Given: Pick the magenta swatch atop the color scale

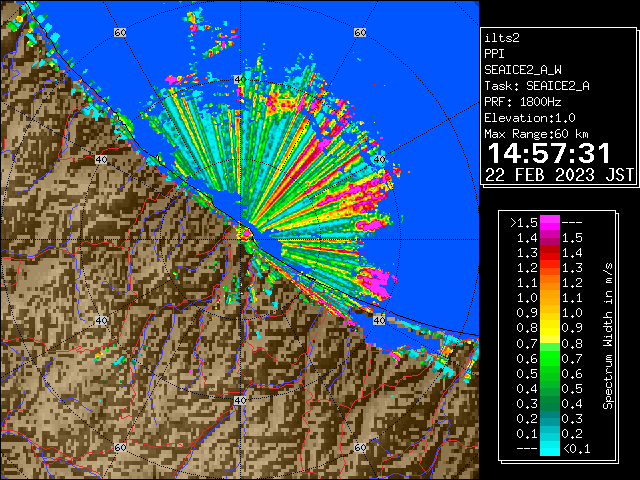Looking at the screenshot, I should [x=550, y=223].
